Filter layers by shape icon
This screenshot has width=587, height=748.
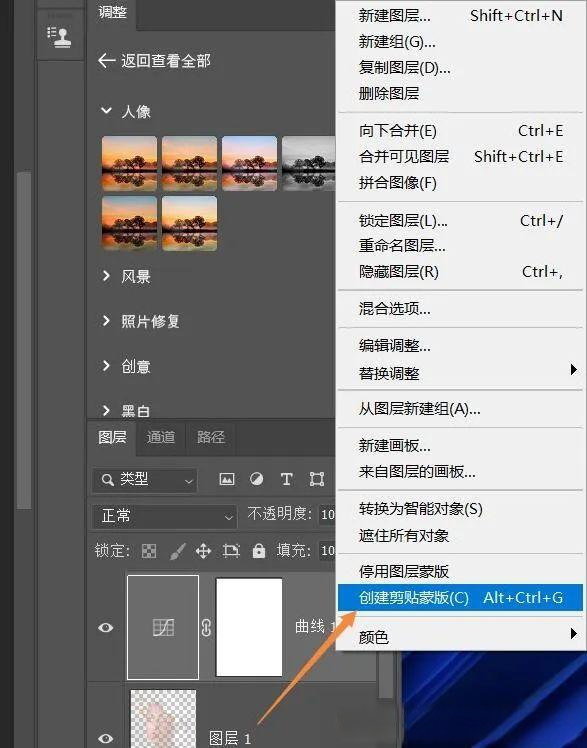[317, 479]
